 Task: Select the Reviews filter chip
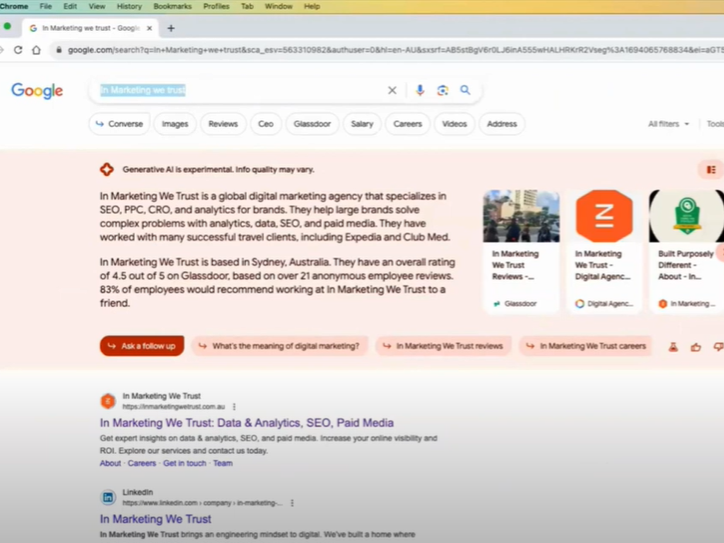coord(223,124)
